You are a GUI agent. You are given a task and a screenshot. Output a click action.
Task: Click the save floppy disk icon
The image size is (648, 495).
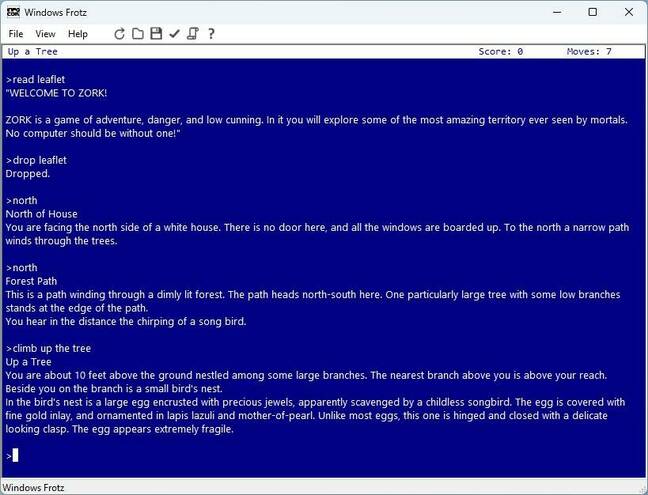coord(156,34)
